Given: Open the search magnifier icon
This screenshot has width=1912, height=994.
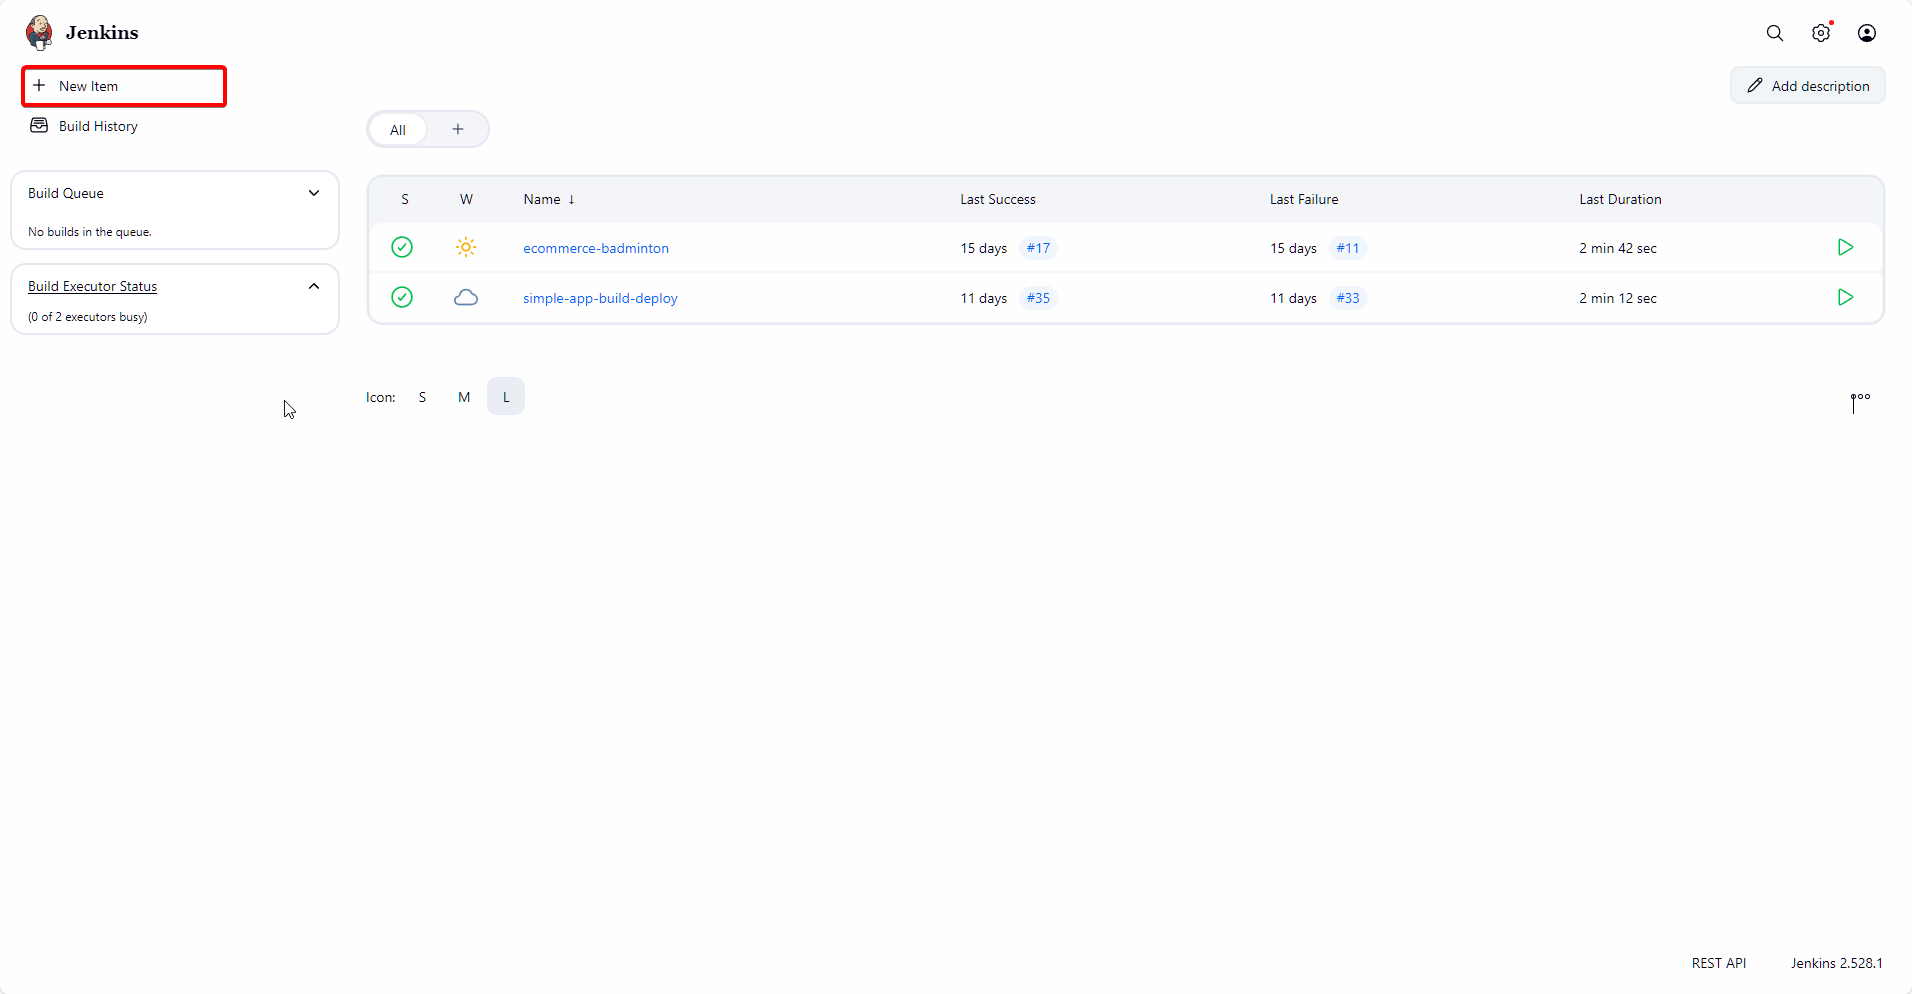Looking at the screenshot, I should (1774, 33).
